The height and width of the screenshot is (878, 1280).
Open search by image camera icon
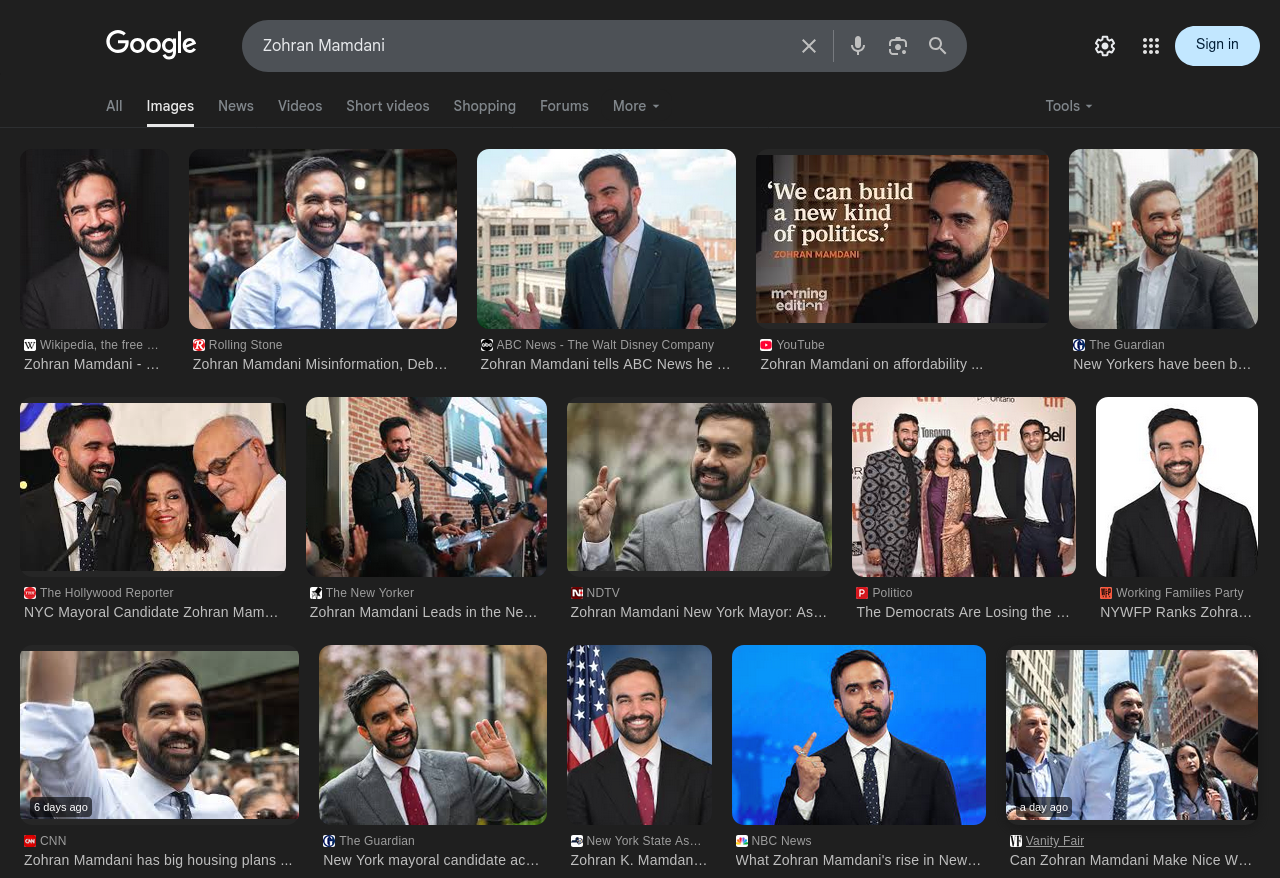pos(898,46)
